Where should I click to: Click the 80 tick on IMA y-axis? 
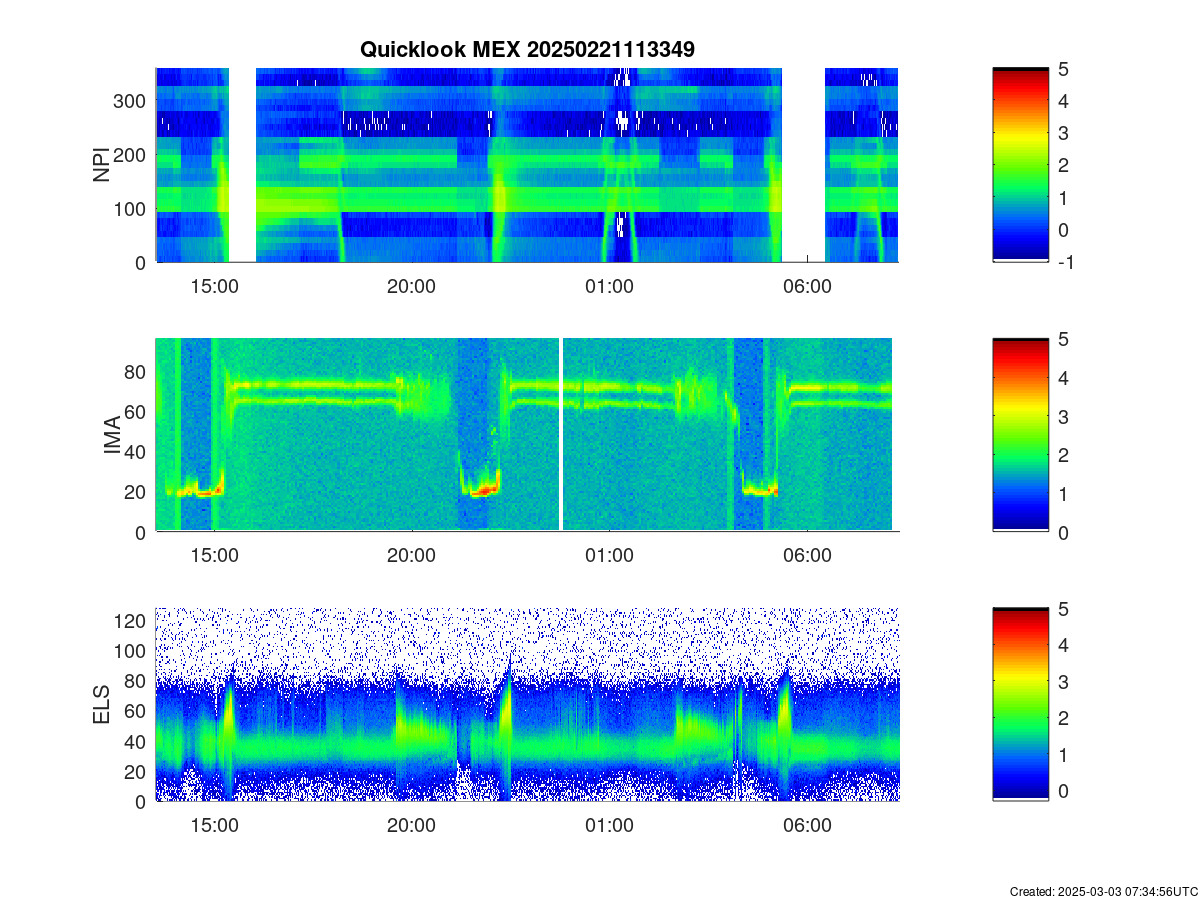[x=137, y=372]
